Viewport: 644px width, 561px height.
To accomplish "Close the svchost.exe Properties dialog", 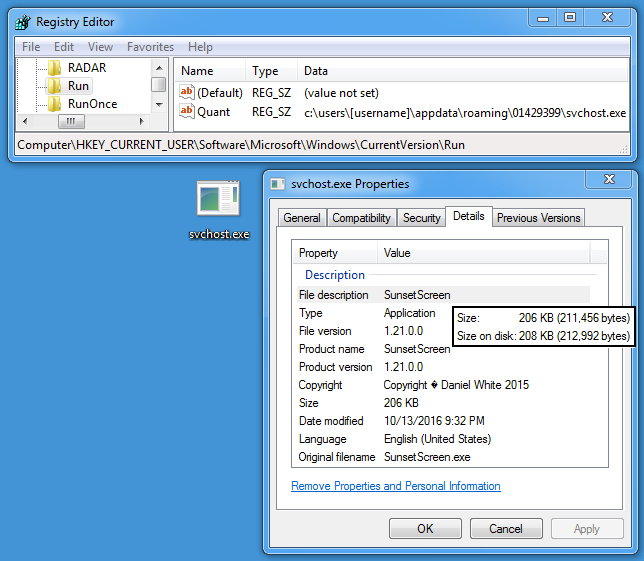I will tap(609, 179).
